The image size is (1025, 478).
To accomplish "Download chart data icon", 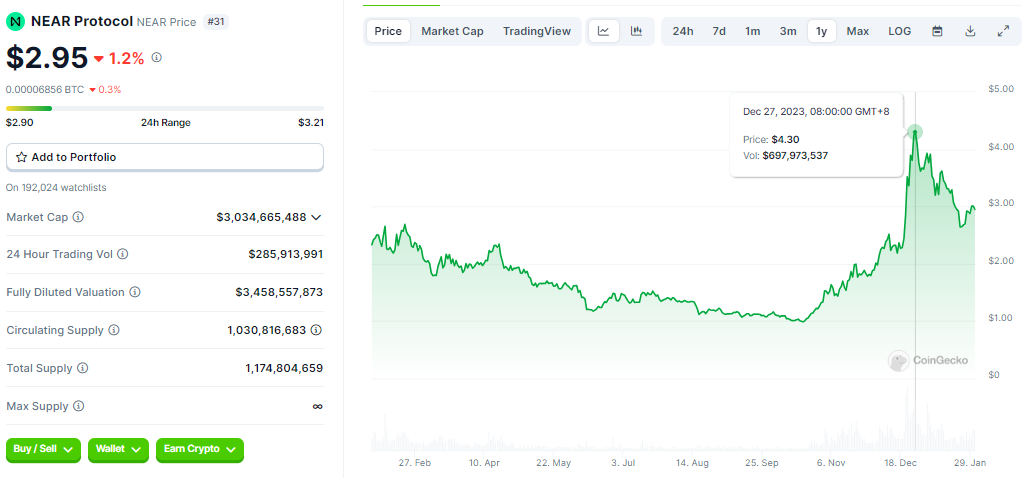I will click(971, 31).
